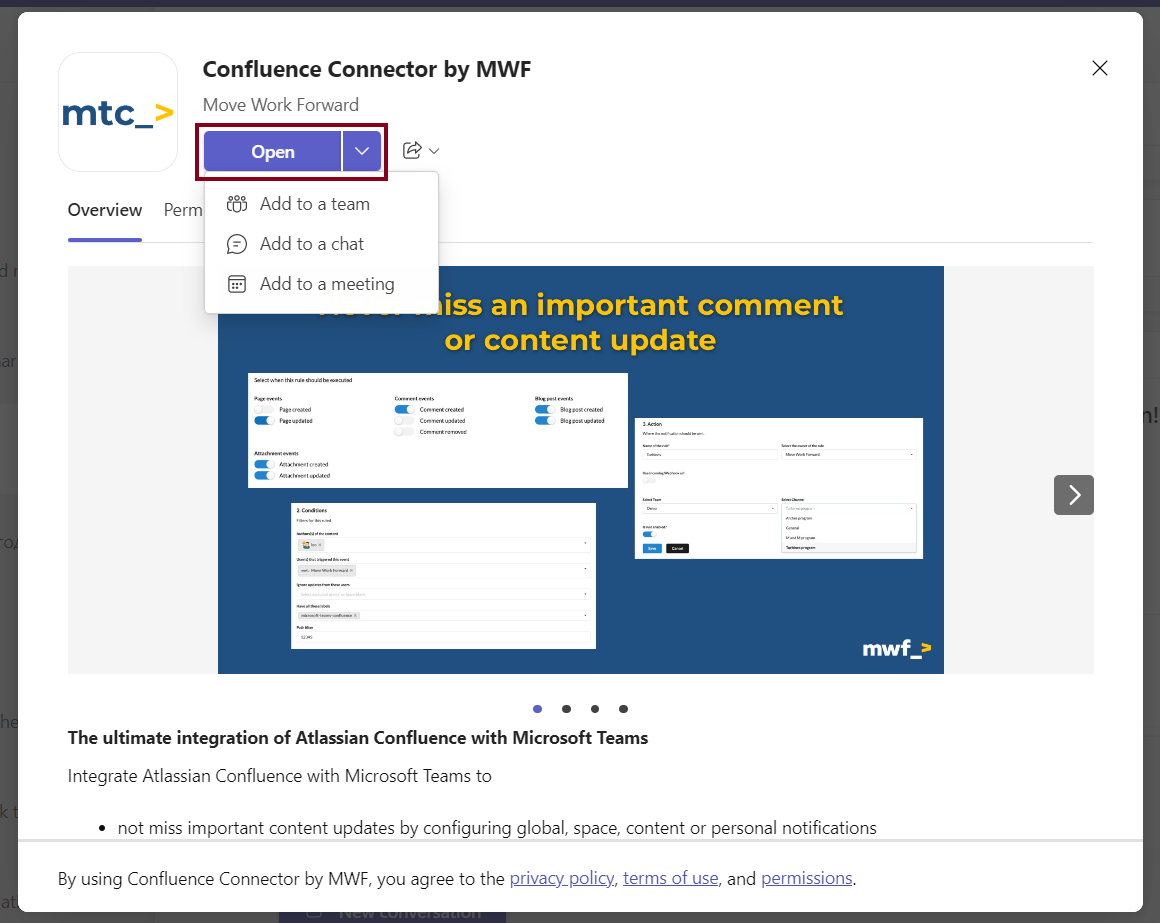Open the permissions link

click(x=807, y=878)
